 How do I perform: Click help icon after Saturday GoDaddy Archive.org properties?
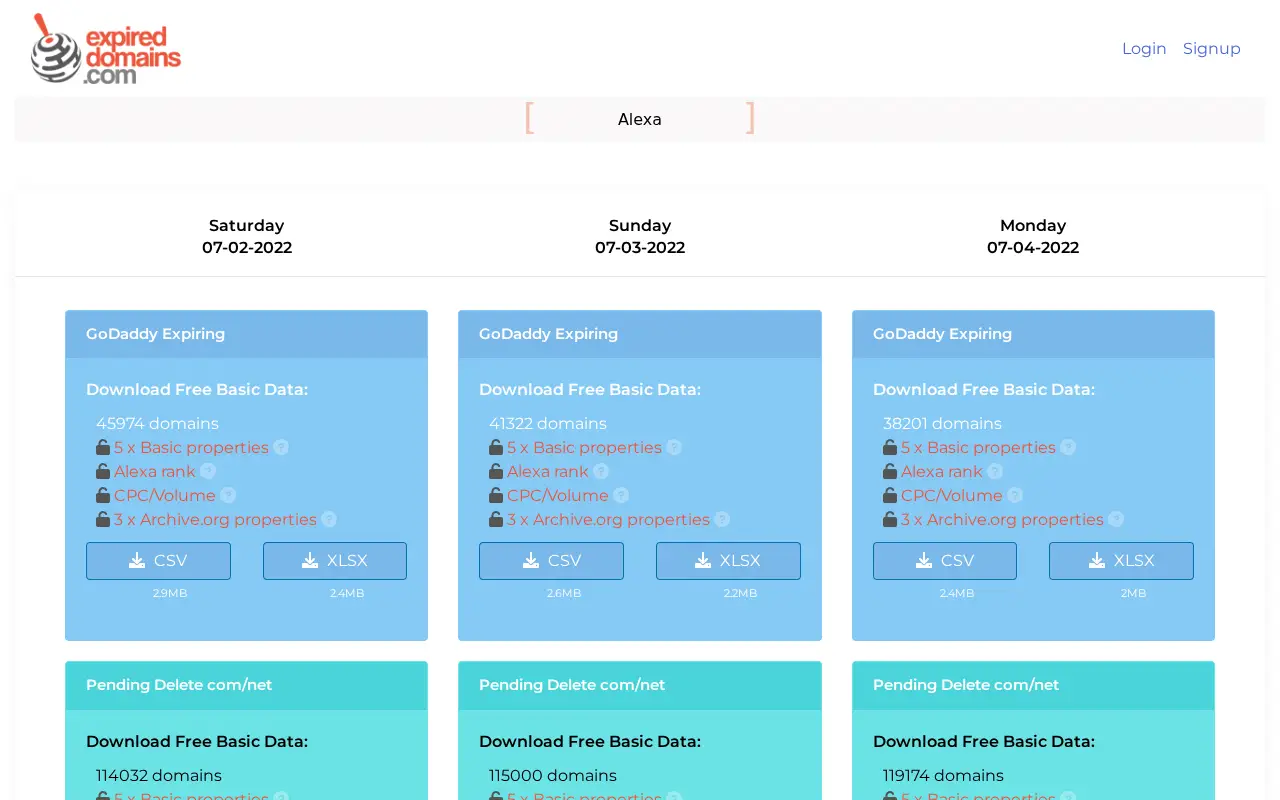click(x=329, y=519)
